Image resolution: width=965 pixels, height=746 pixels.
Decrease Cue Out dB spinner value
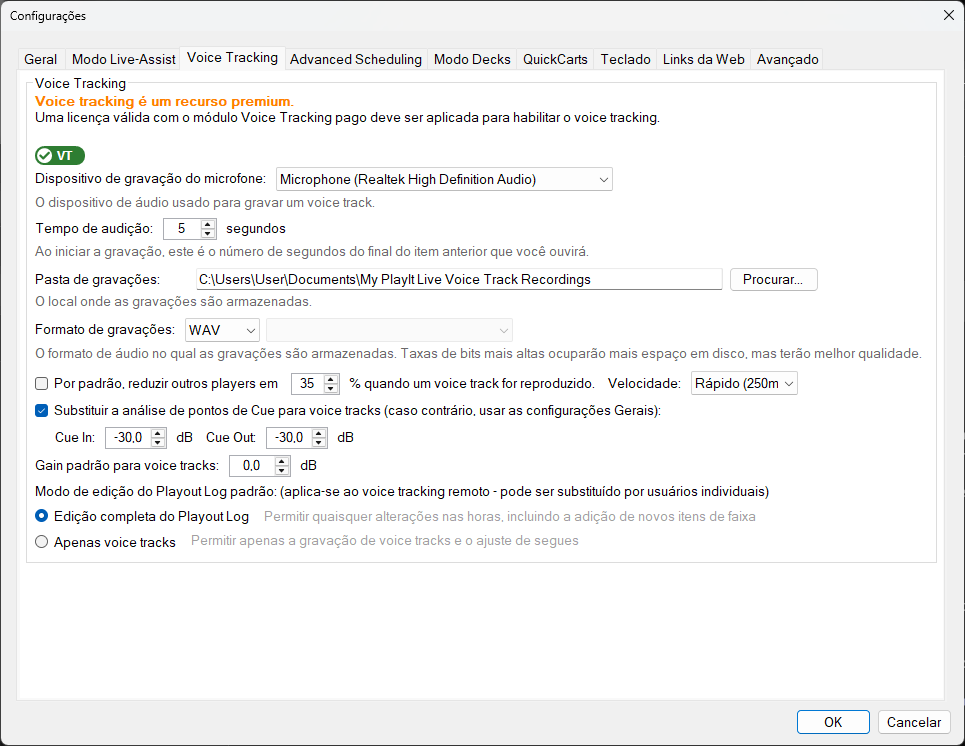point(319,443)
